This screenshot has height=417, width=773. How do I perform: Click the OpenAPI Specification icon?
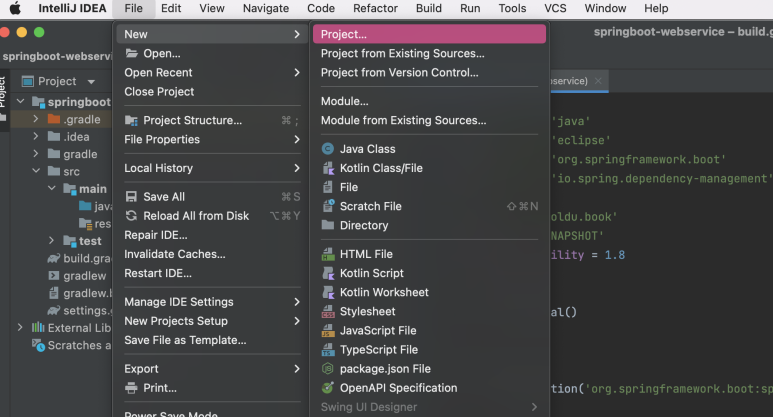pyautogui.click(x=327, y=388)
